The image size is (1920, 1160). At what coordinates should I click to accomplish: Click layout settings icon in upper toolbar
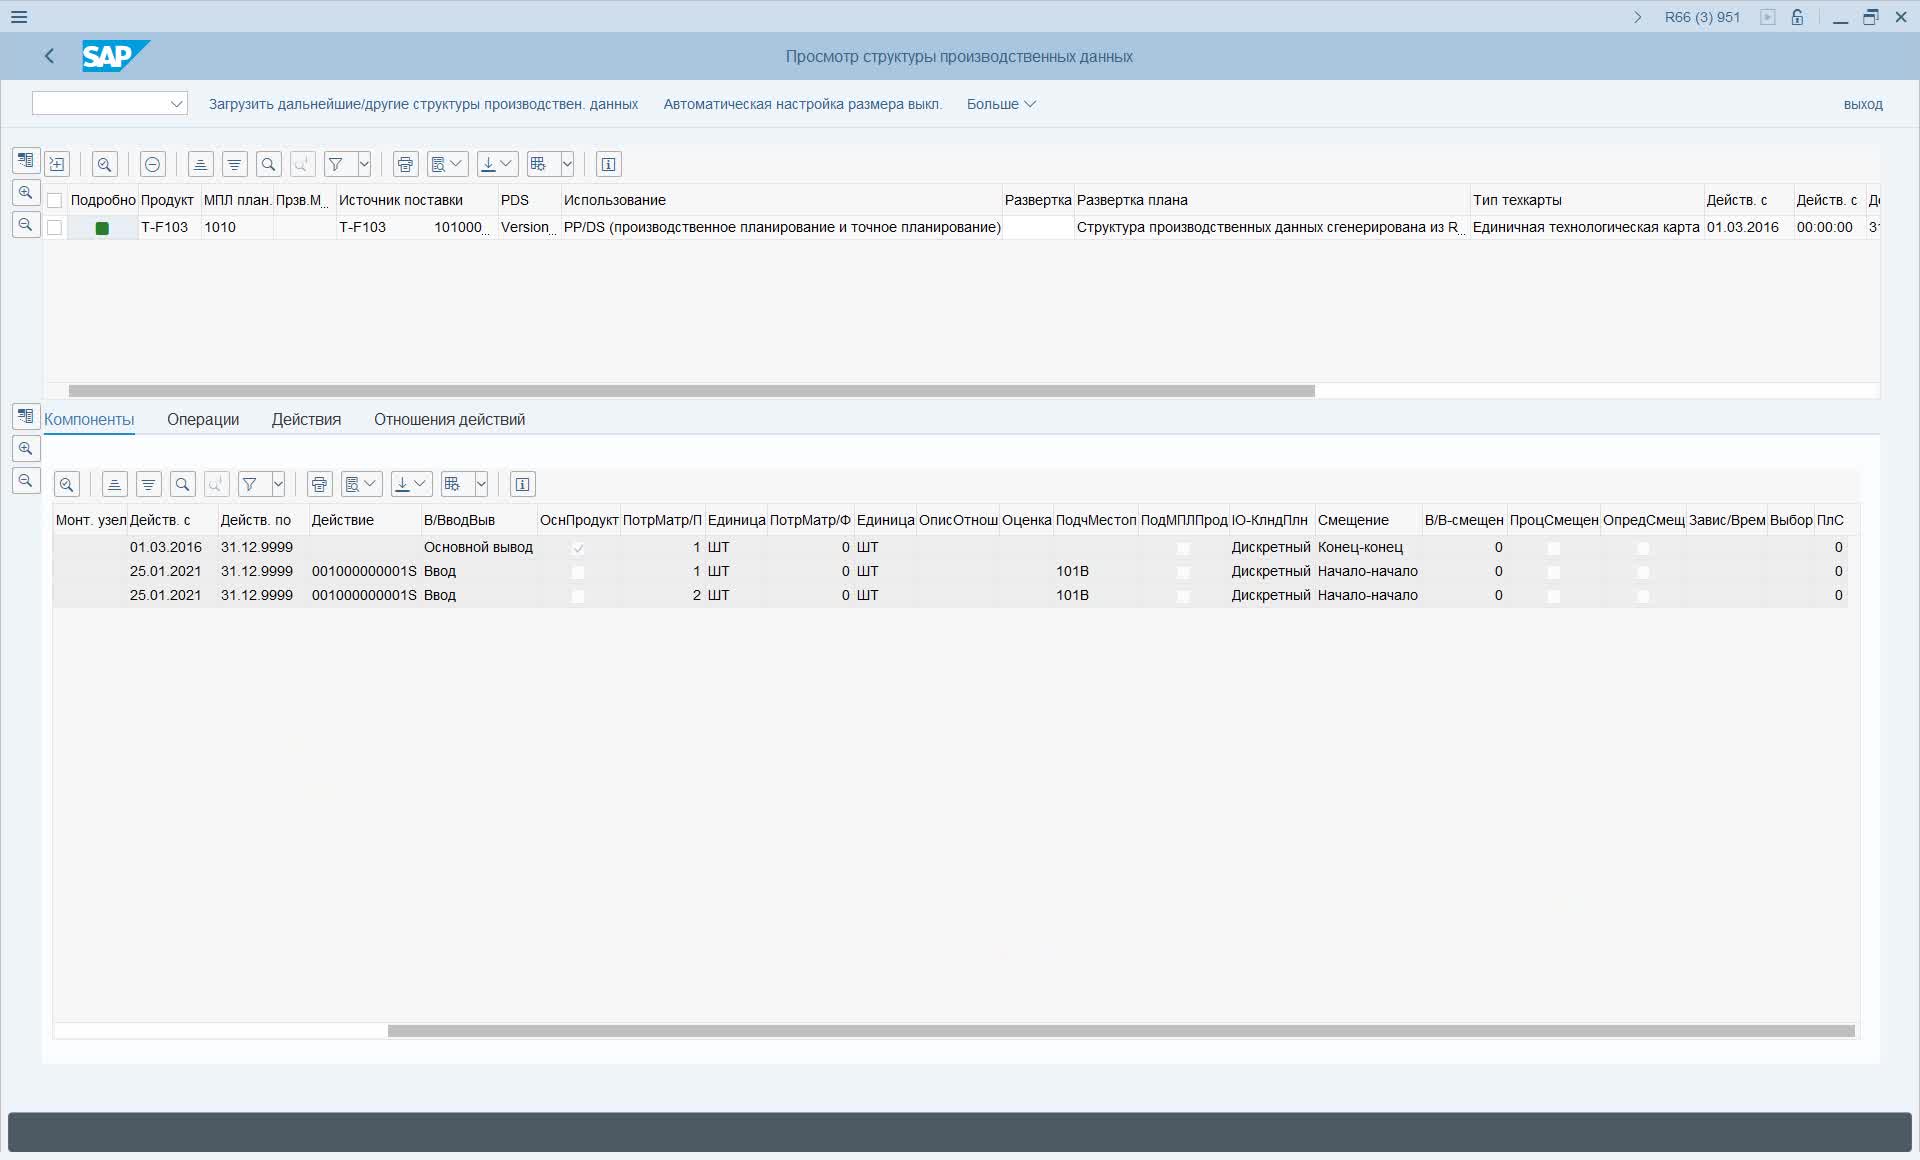tap(540, 164)
